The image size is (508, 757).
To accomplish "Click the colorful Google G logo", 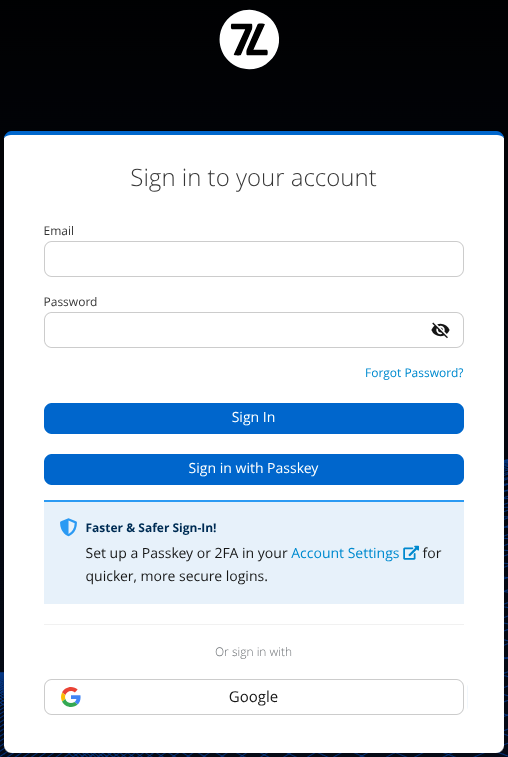I will (71, 697).
